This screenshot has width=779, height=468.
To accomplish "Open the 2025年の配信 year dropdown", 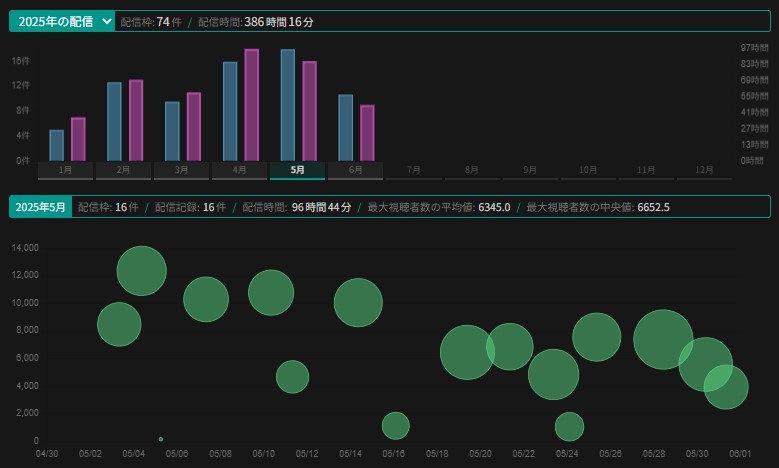I will (x=62, y=21).
